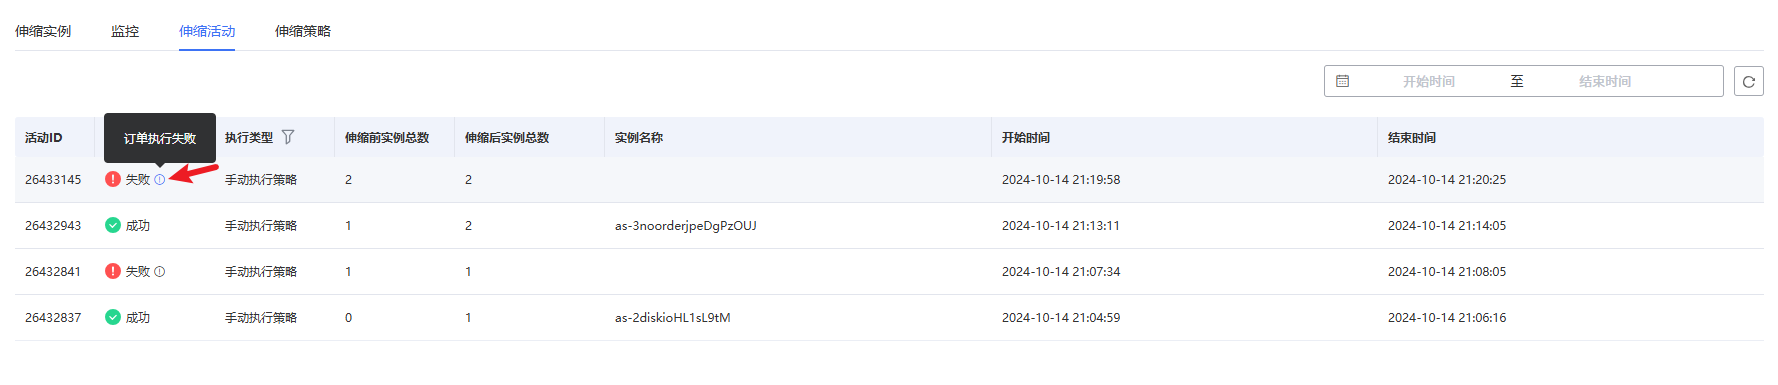Click the 活动ID column header
Viewport: 1778px width, 385px height.
(x=44, y=138)
